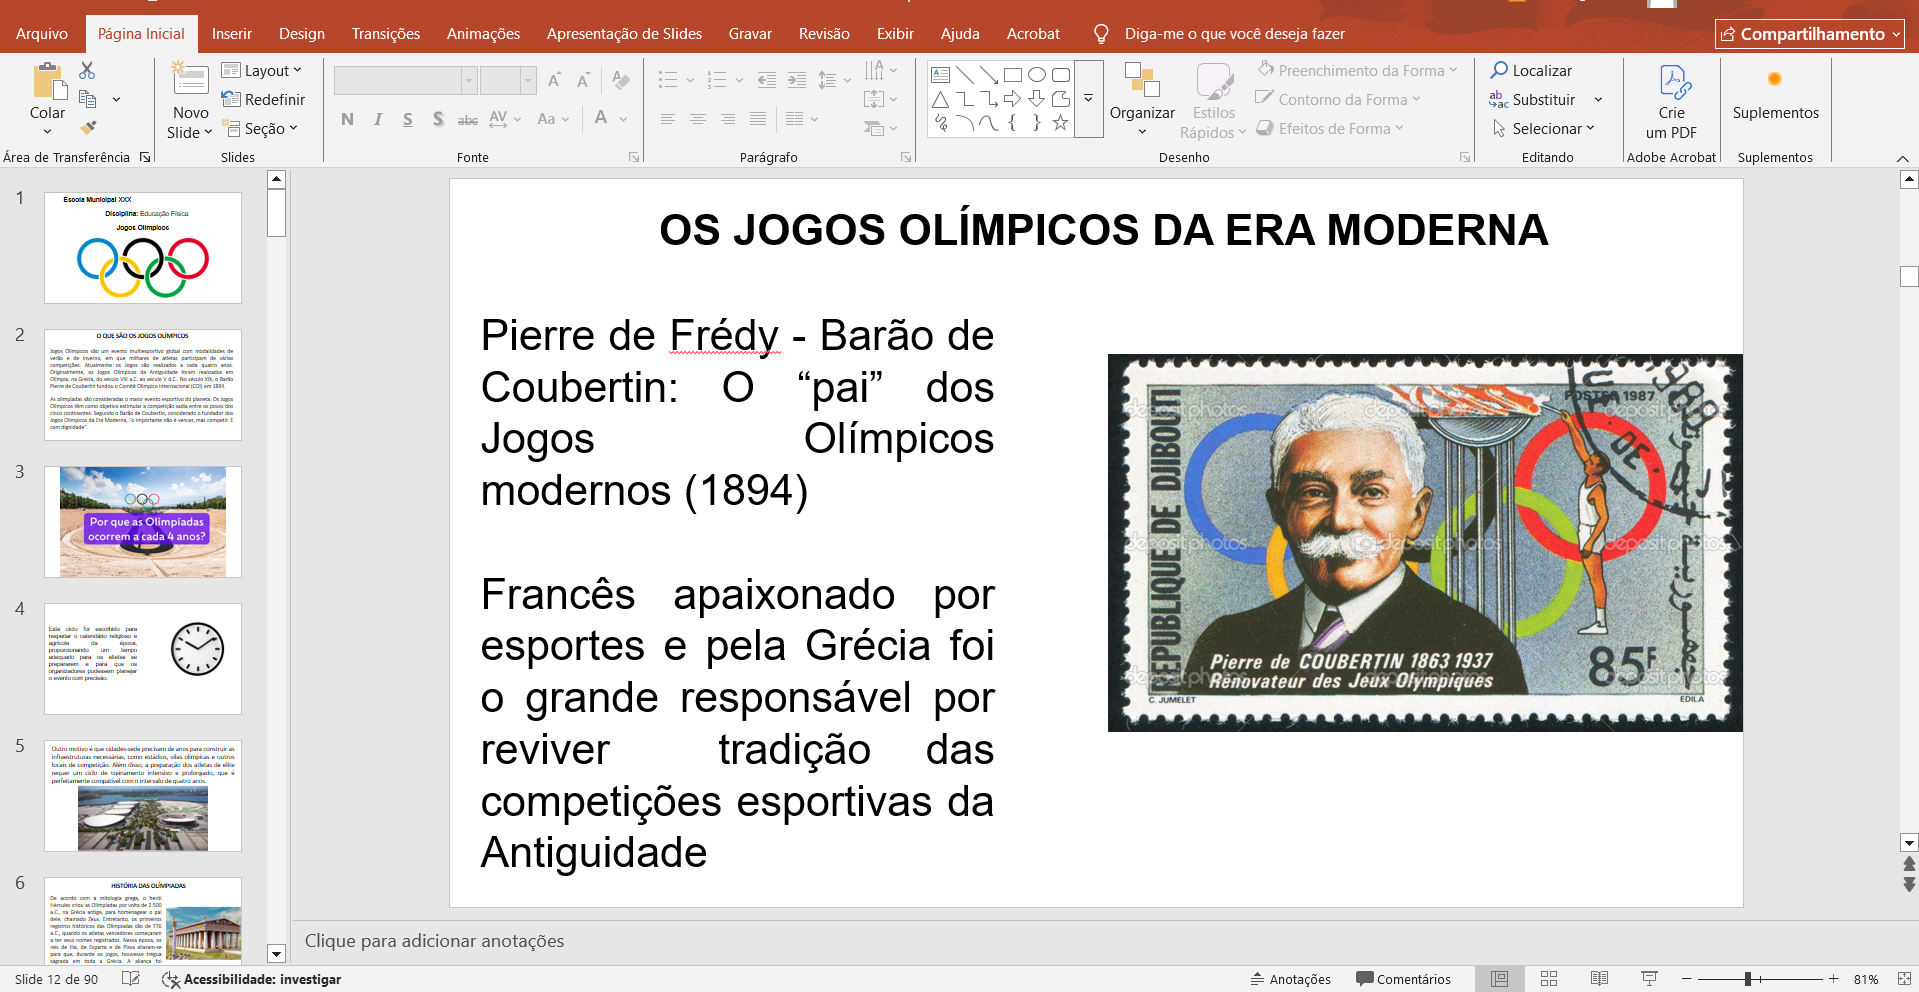Open the font size combo box

tap(508, 80)
